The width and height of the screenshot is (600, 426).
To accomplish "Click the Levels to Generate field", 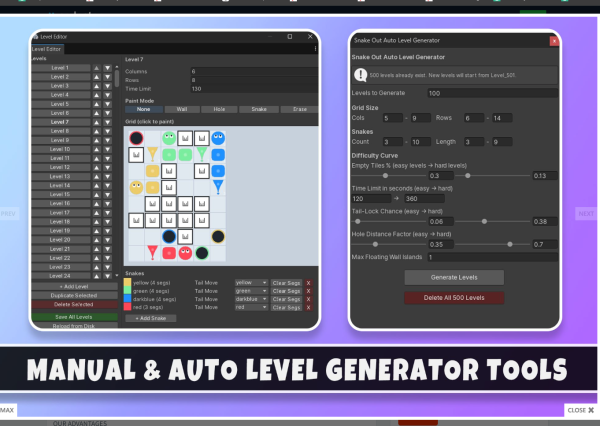I will pyautogui.click(x=492, y=93).
